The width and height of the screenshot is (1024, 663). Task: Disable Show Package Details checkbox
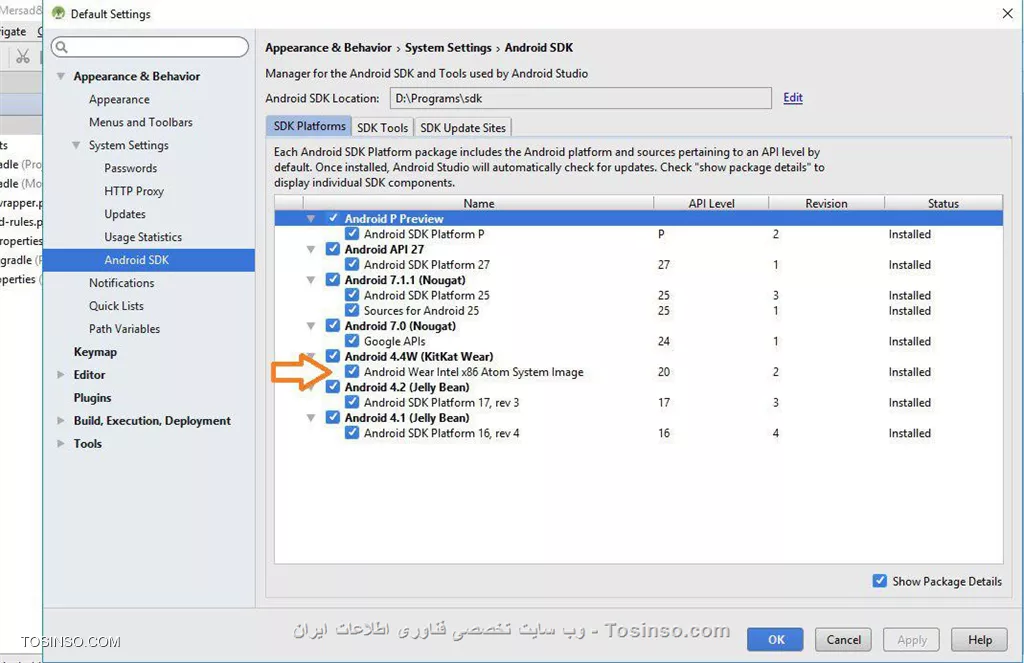[x=880, y=581]
